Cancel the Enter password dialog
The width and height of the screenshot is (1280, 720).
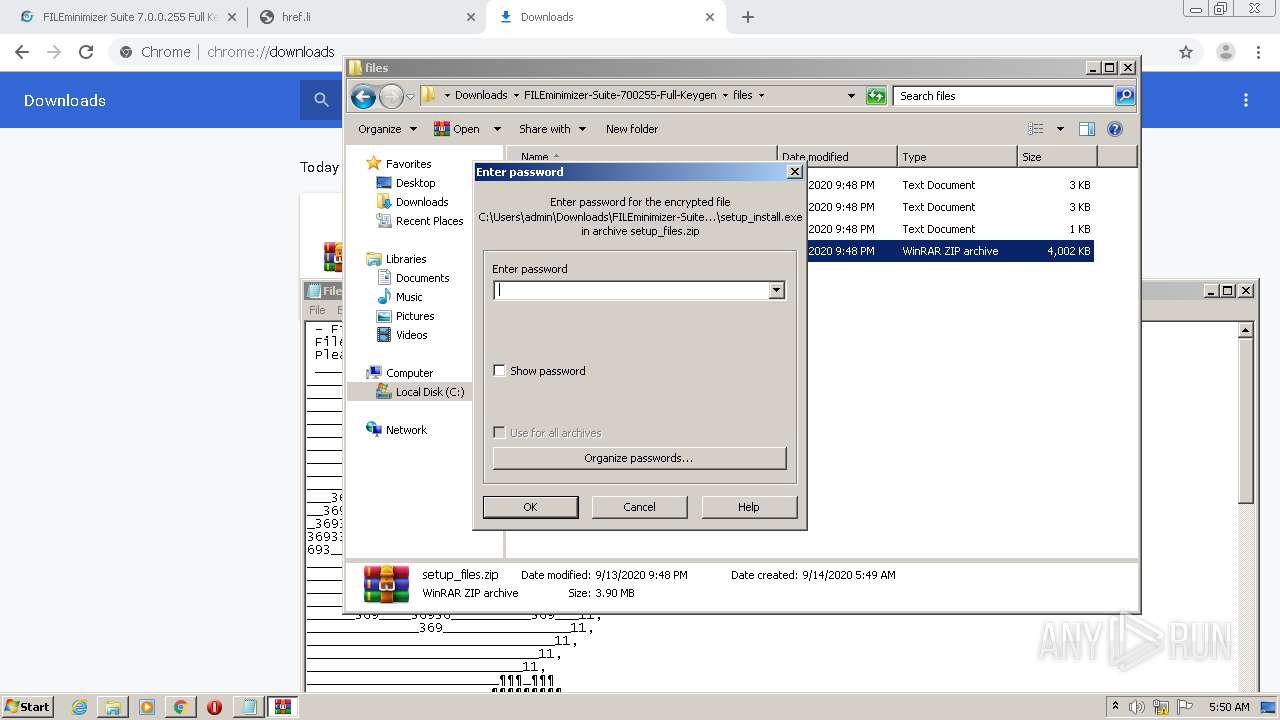pyautogui.click(x=640, y=507)
